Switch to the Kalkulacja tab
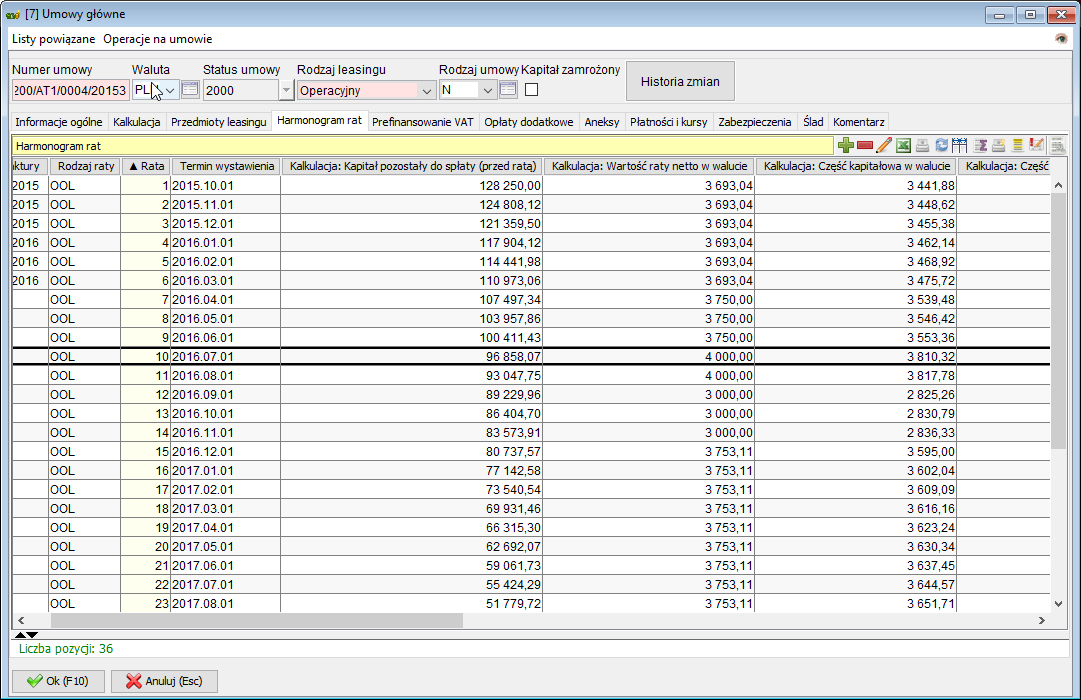1081x700 pixels. tap(137, 122)
